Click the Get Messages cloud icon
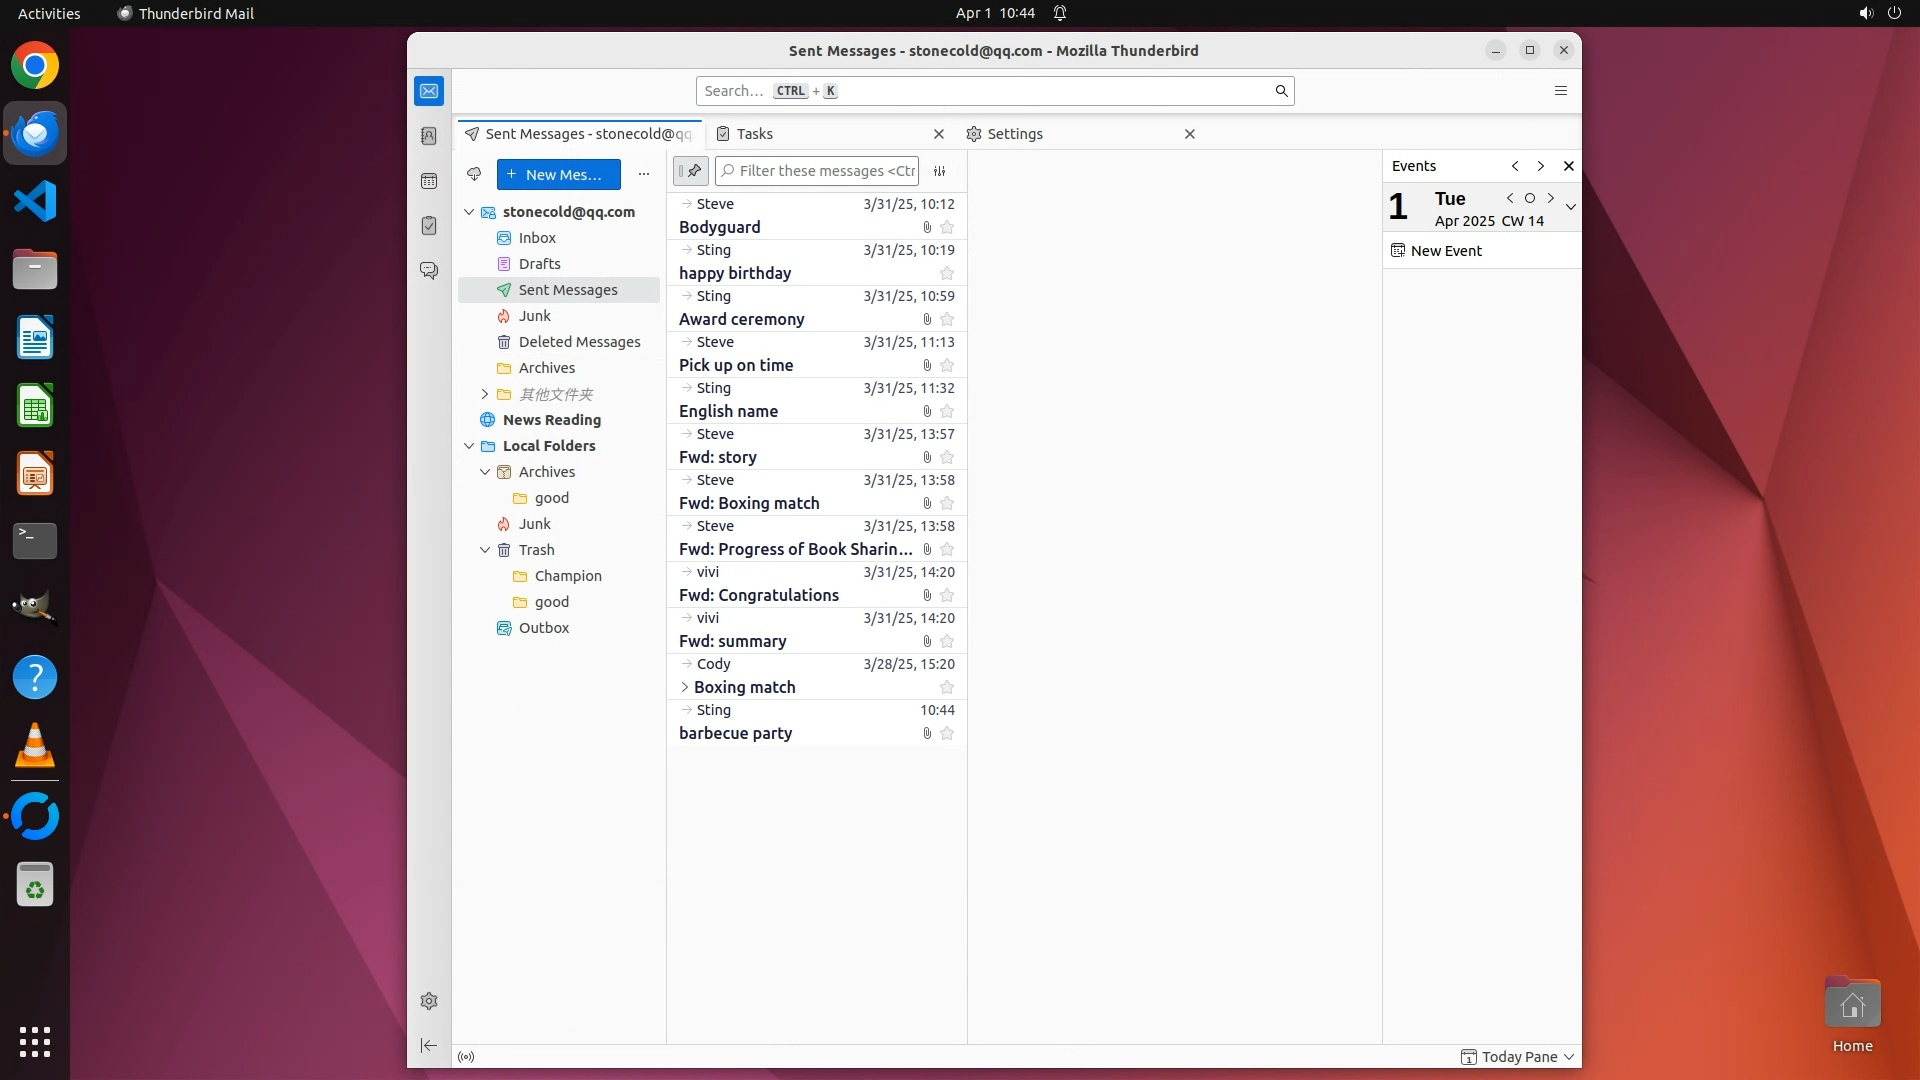This screenshot has height=1080, width=1920. (474, 174)
